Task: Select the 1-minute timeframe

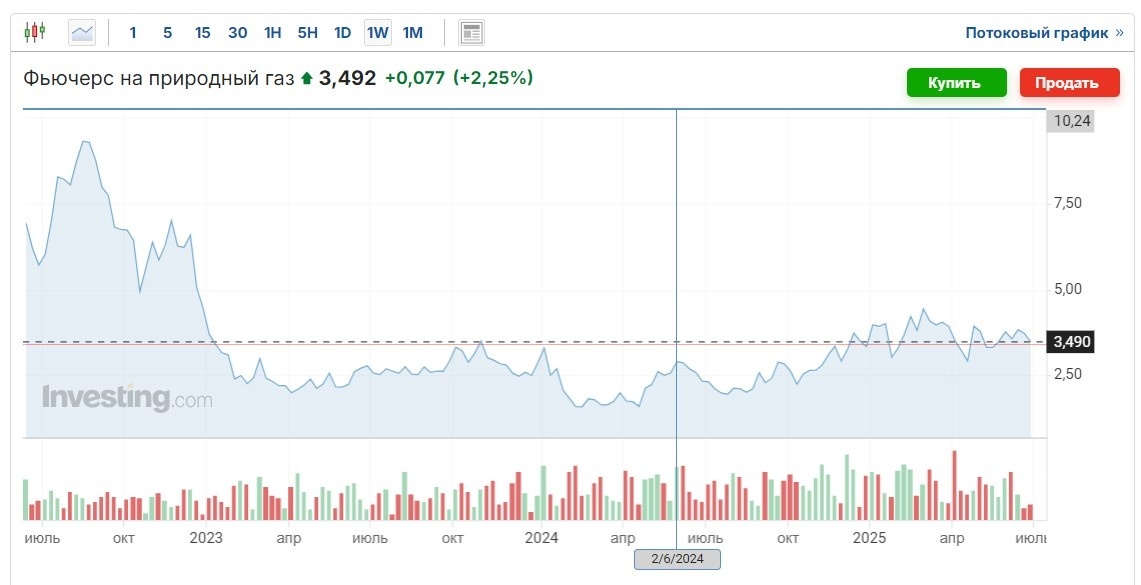Action: click(x=133, y=32)
